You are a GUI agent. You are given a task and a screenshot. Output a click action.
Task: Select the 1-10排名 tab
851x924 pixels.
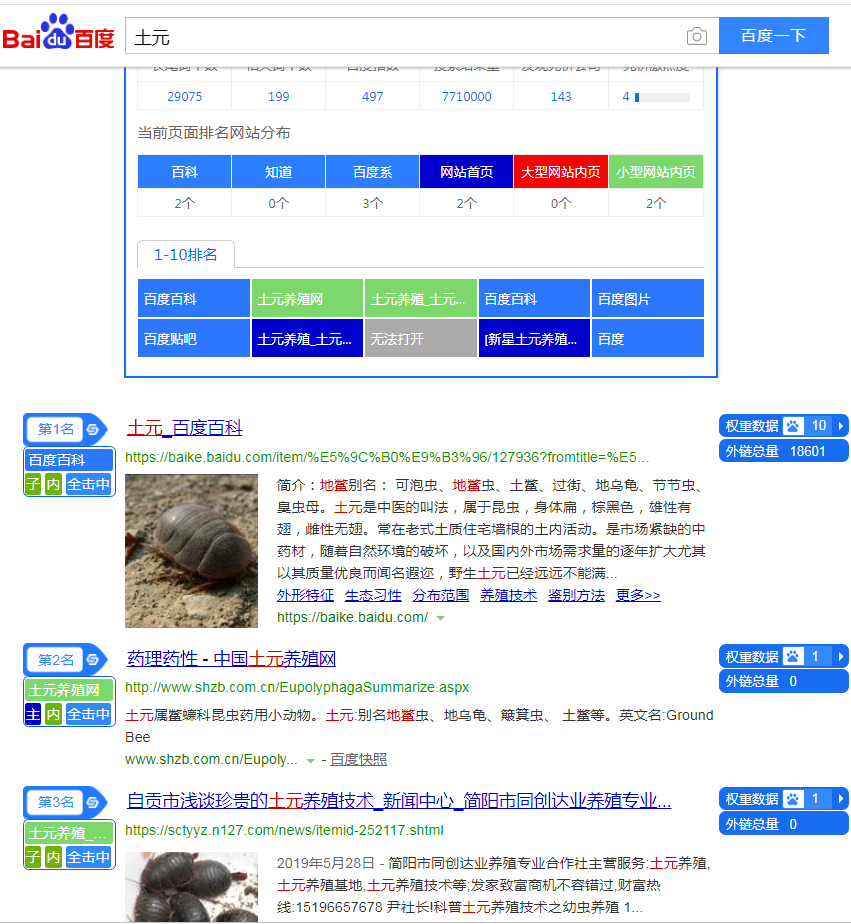pos(186,255)
